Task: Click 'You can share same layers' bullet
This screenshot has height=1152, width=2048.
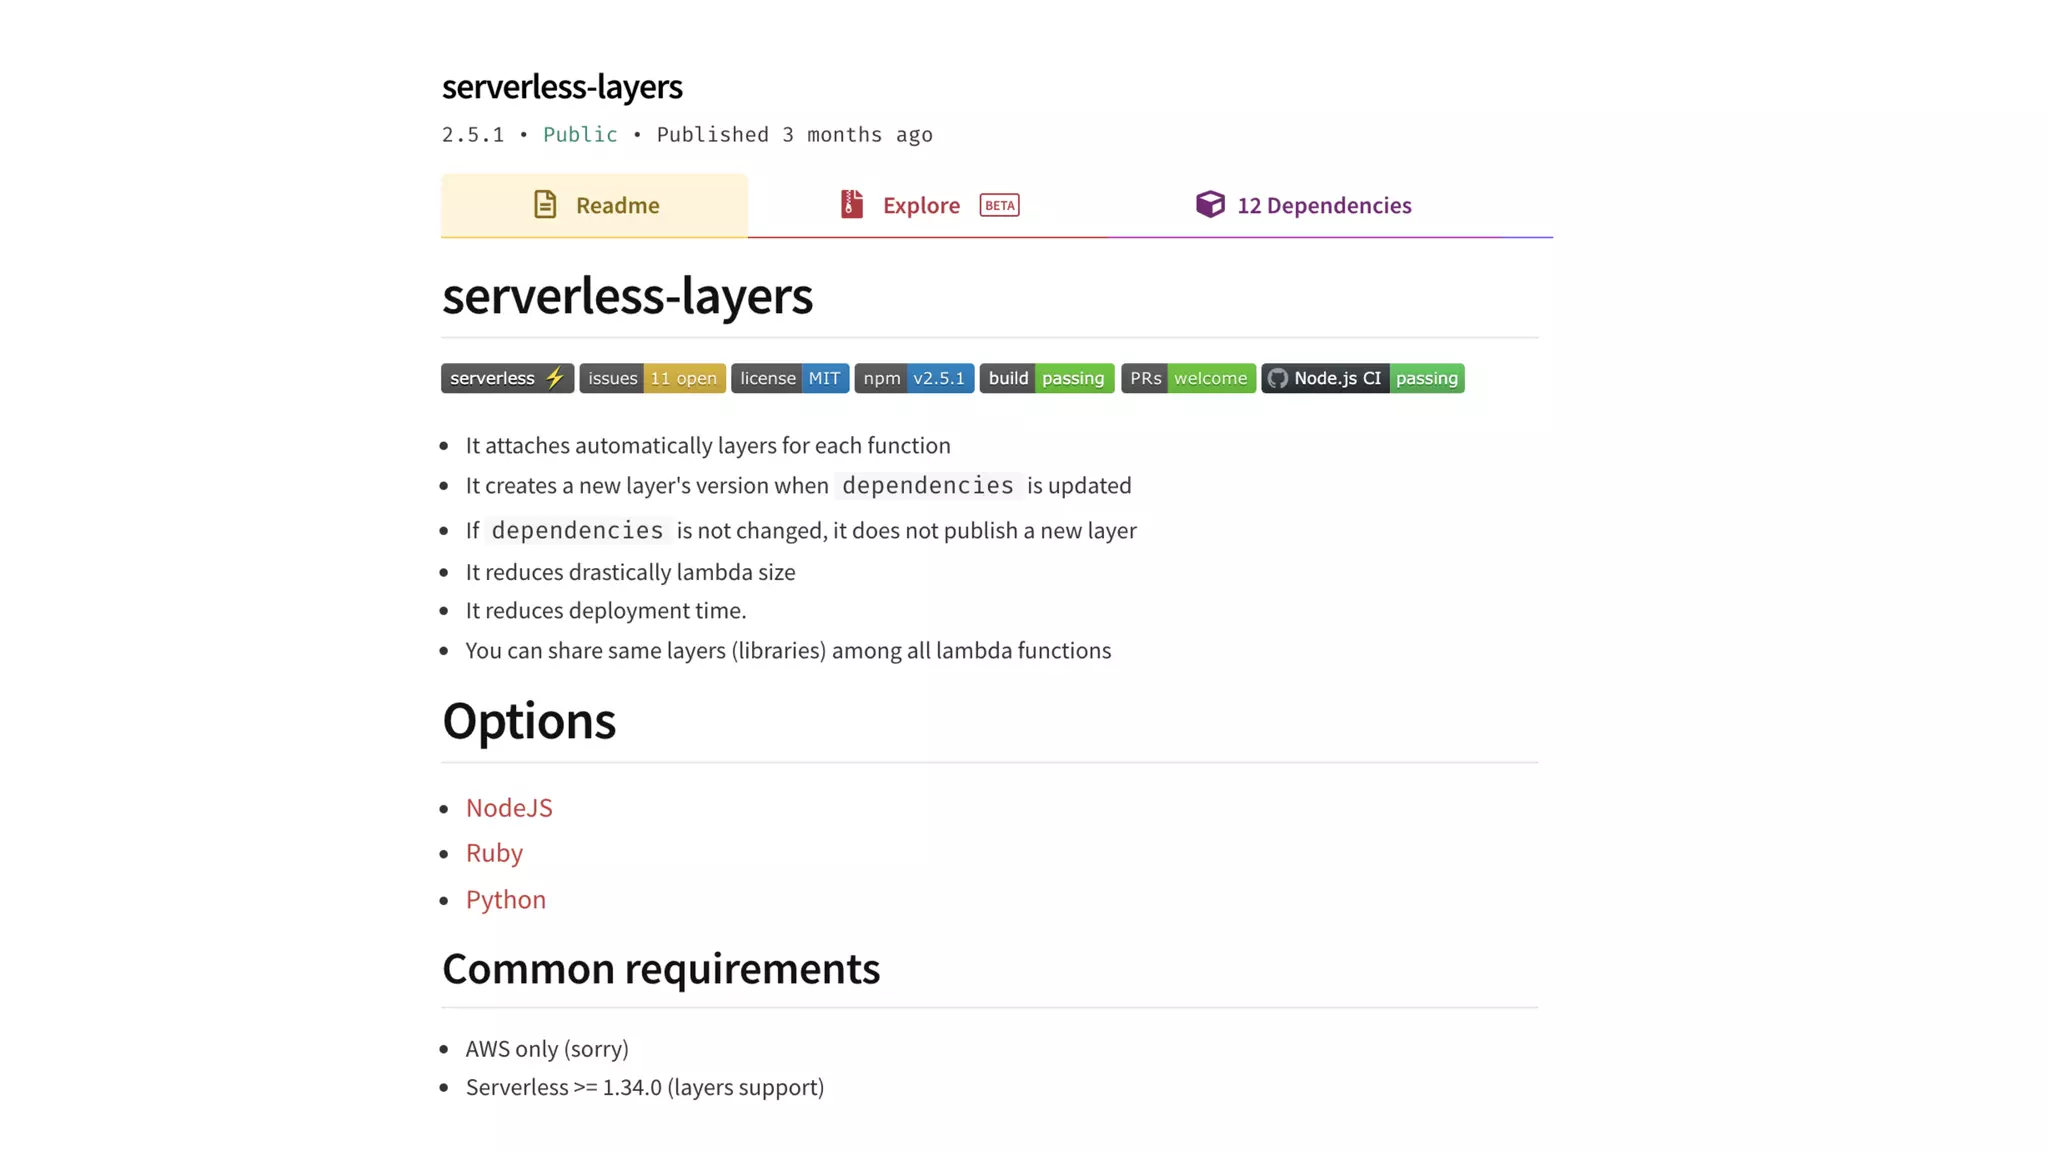Action: (788, 650)
